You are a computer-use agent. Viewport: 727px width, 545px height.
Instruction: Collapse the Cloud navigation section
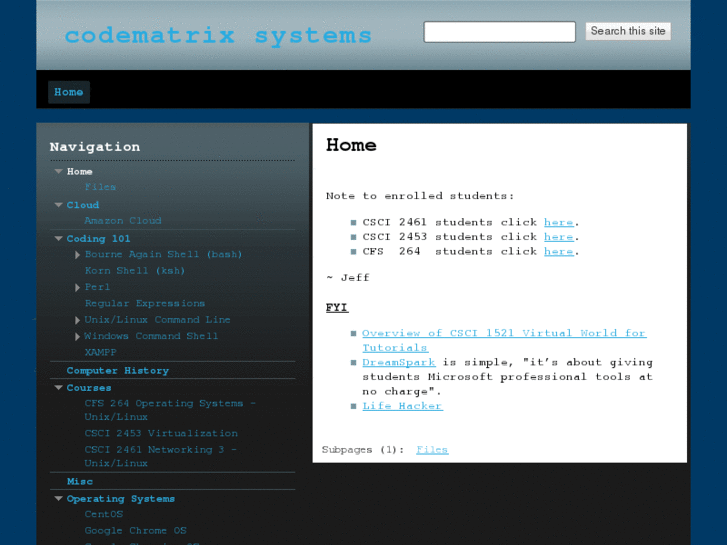[58, 205]
